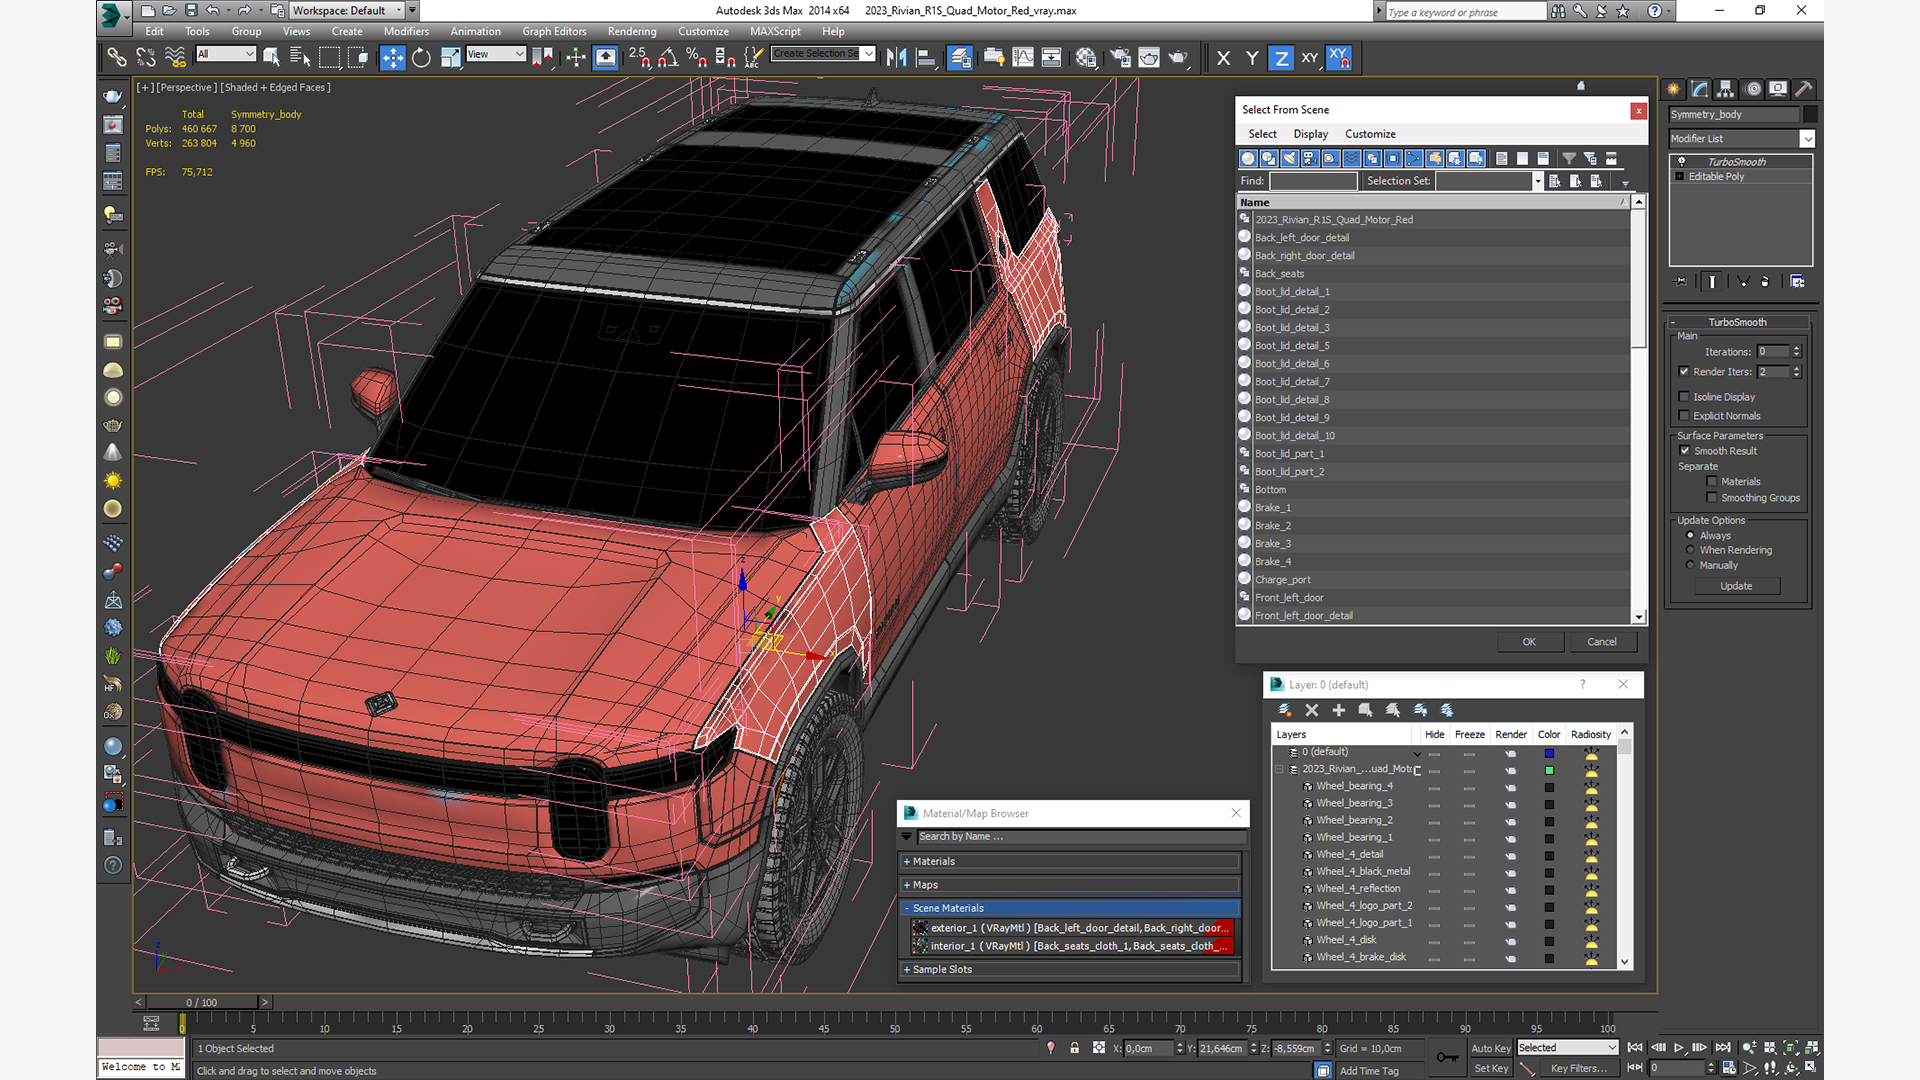Open the Key Filters dialog button
1920x1080 pixels.
(x=1579, y=1069)
